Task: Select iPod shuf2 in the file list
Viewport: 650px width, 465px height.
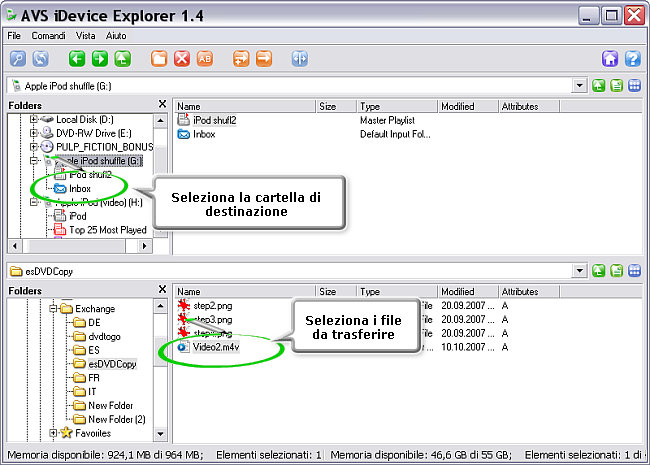Action: click(214, 120)
